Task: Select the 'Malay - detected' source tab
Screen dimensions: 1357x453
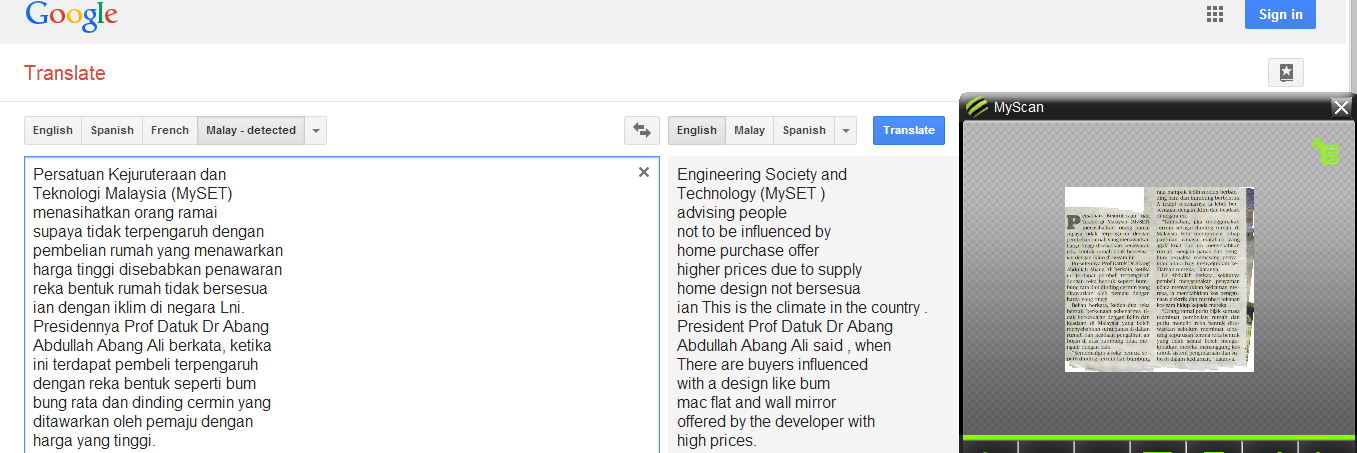Action: [251, 130]
